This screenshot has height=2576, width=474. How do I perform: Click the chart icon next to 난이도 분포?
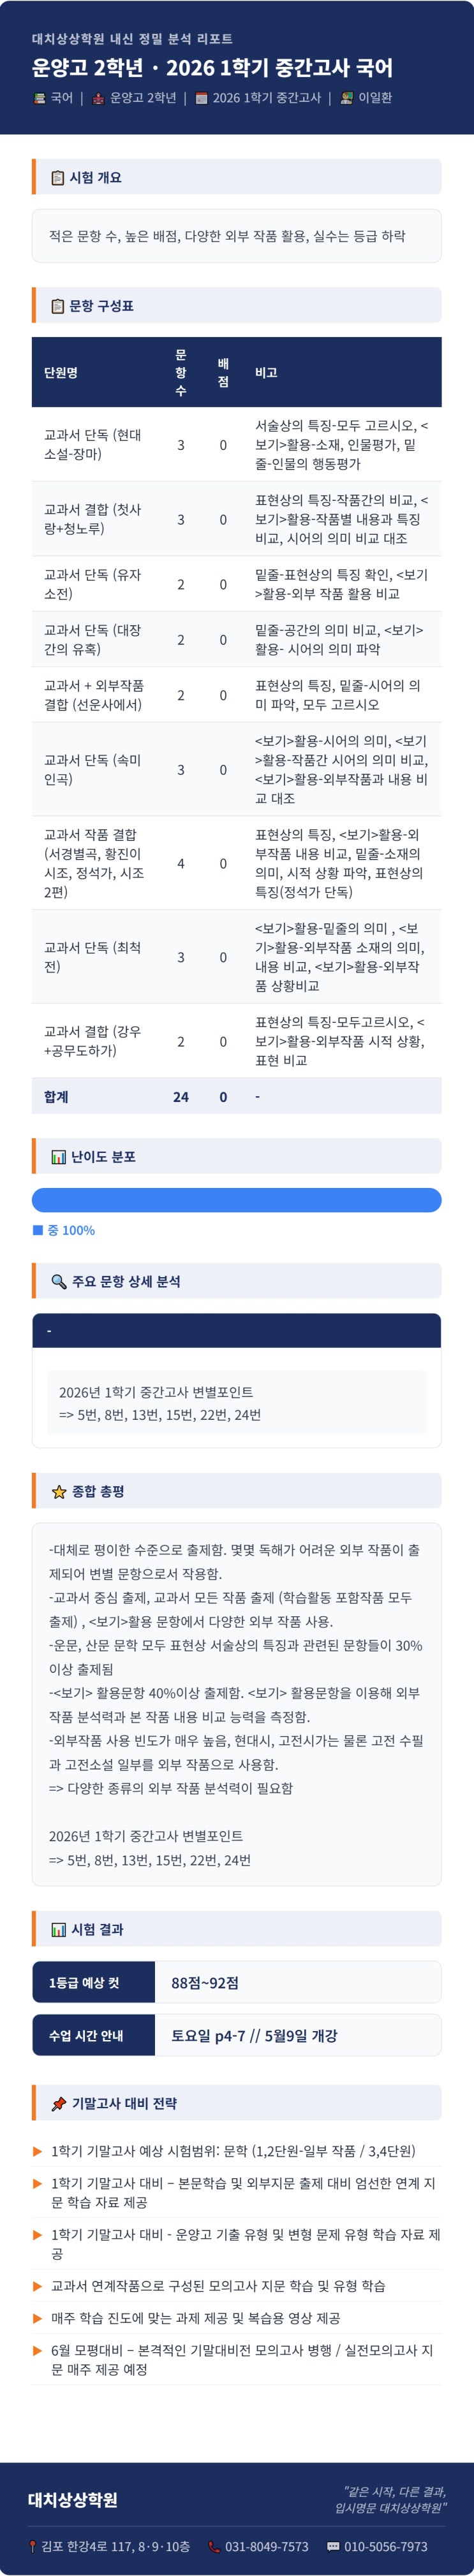59,1156
